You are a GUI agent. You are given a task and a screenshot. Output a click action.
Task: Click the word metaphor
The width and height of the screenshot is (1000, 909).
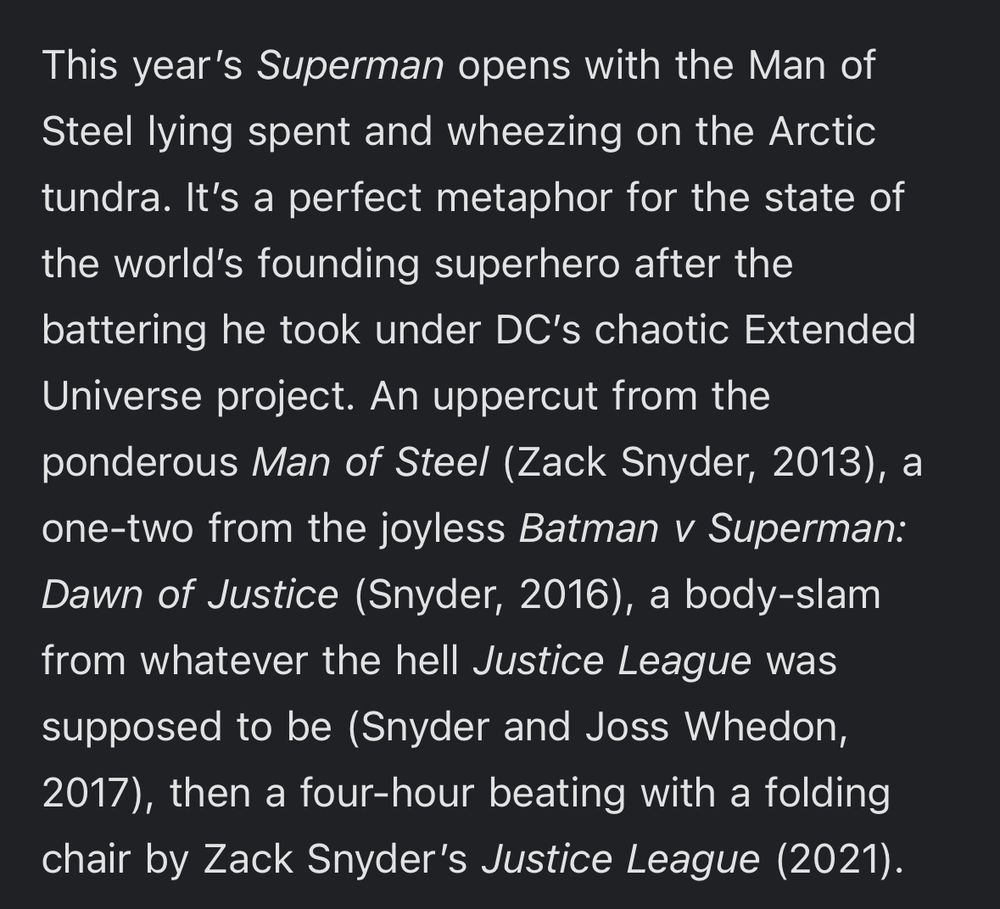524,199
